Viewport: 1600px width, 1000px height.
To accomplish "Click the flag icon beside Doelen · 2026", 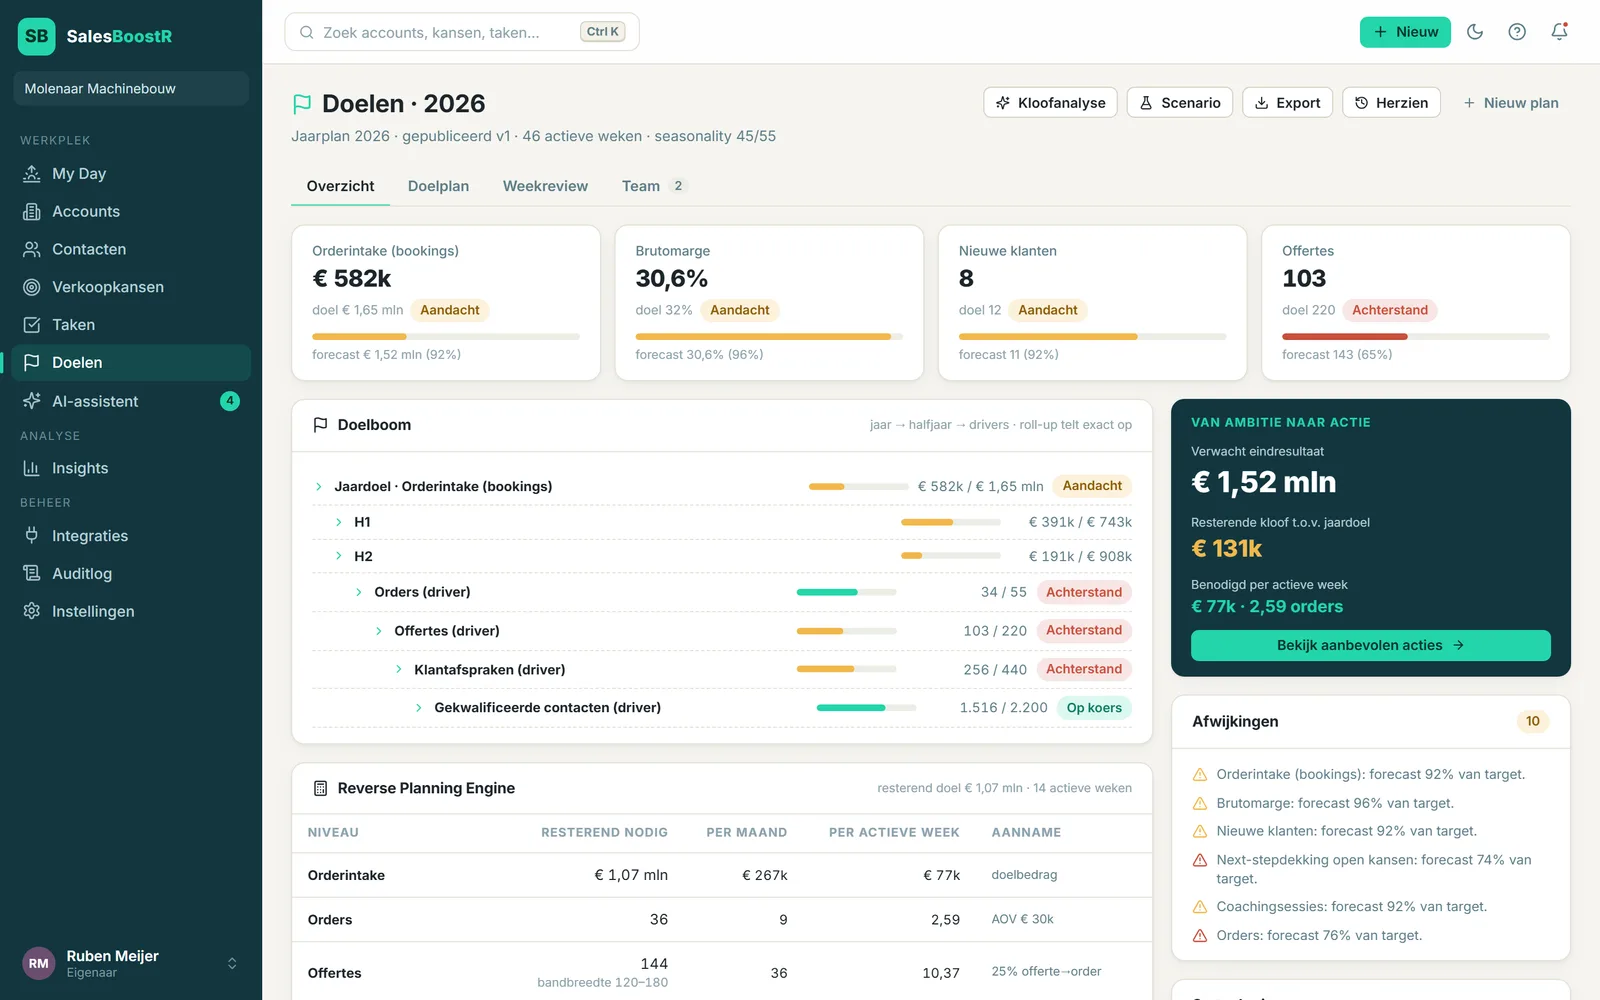I will [x=302, y=104].
